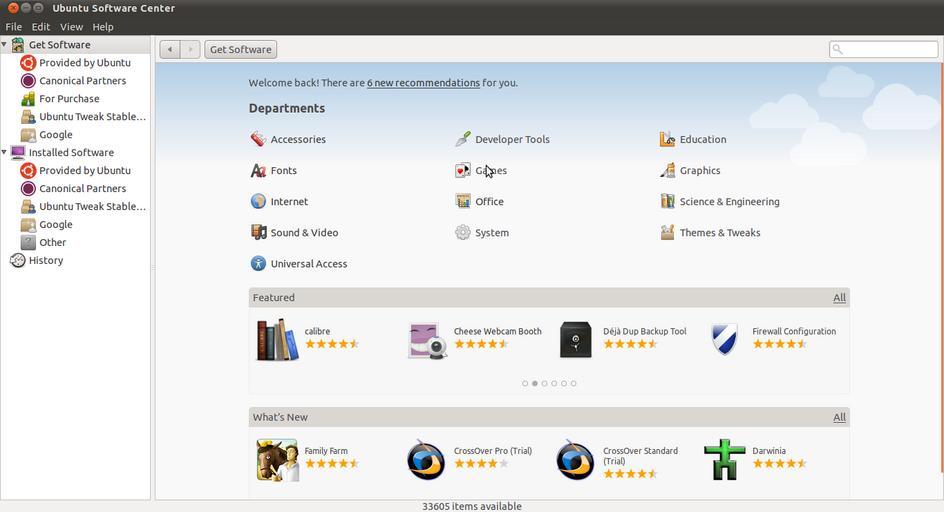Click the calibre app books icon
This screenshot has height=512, width=944.
pyautogui.click(x=277, y=340)
